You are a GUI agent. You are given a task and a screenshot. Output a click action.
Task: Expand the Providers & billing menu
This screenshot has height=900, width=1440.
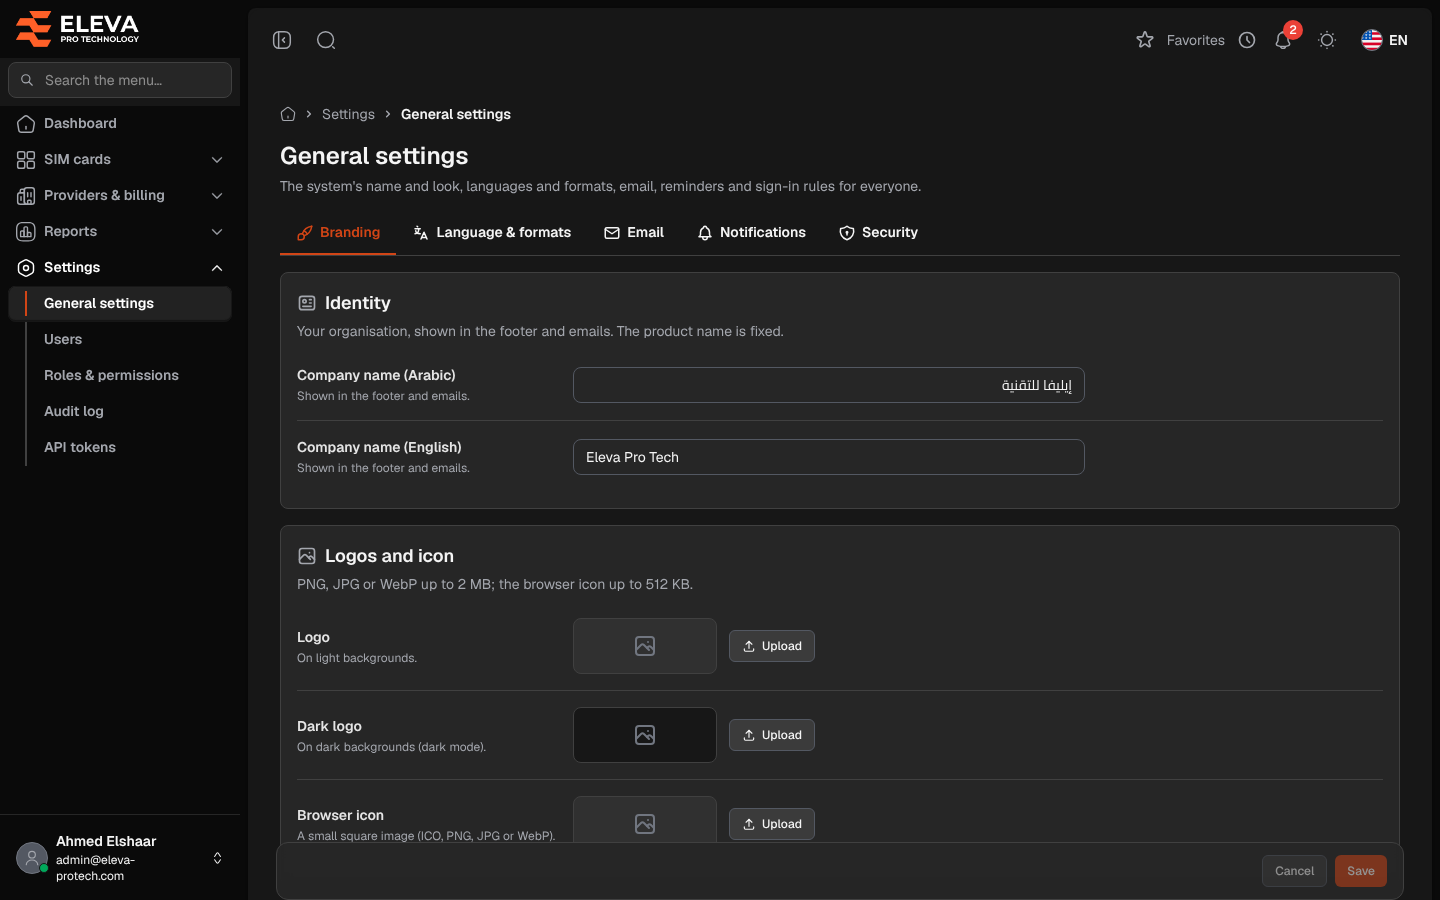click(x=120, y=195)
